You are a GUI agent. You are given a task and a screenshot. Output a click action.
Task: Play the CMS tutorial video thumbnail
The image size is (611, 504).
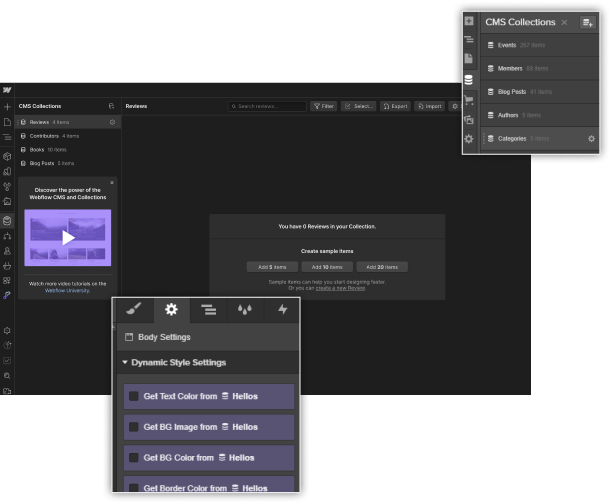68,238
